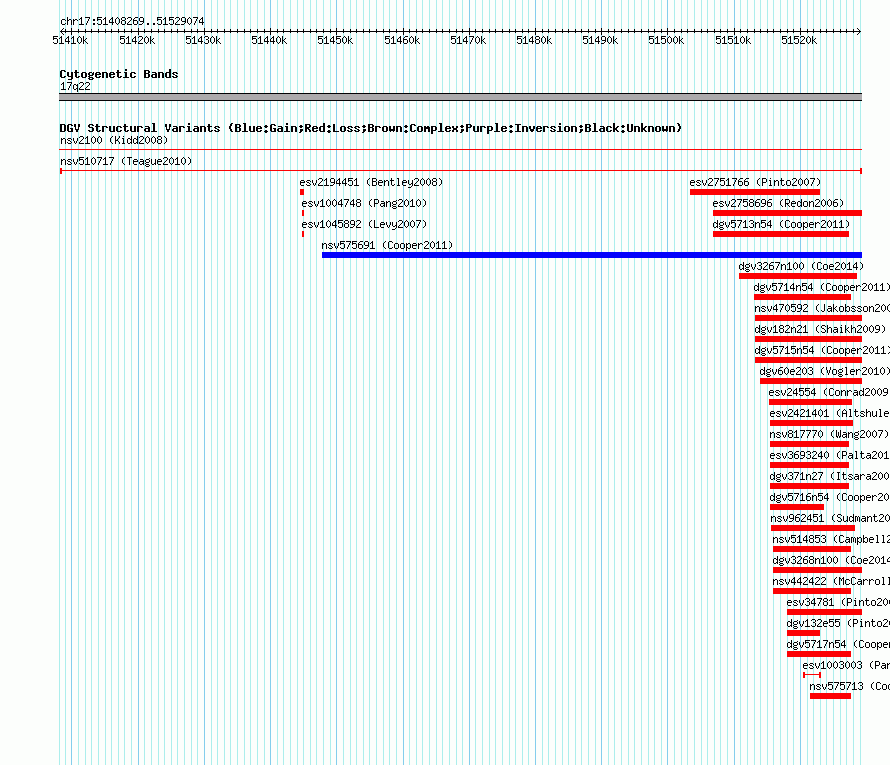
Task: Click the nsv470592 variant label
Action: 822,308
